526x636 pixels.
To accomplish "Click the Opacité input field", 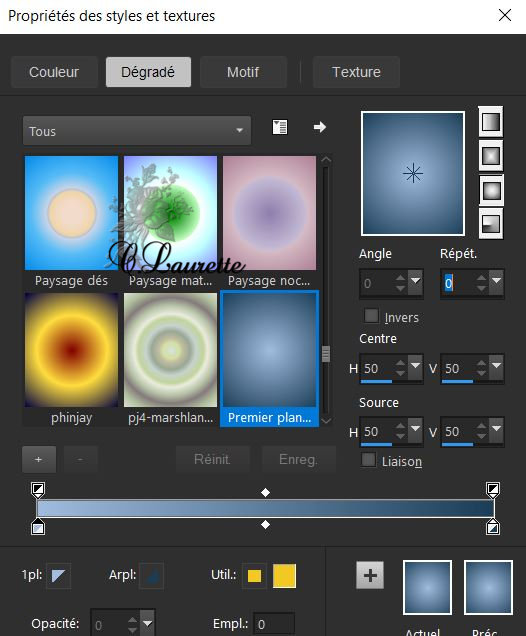I will coord(109,624).
